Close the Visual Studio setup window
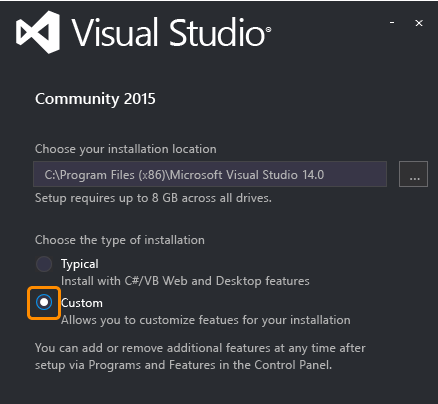Screen dimensions: 438x404 tap(419, 23)
